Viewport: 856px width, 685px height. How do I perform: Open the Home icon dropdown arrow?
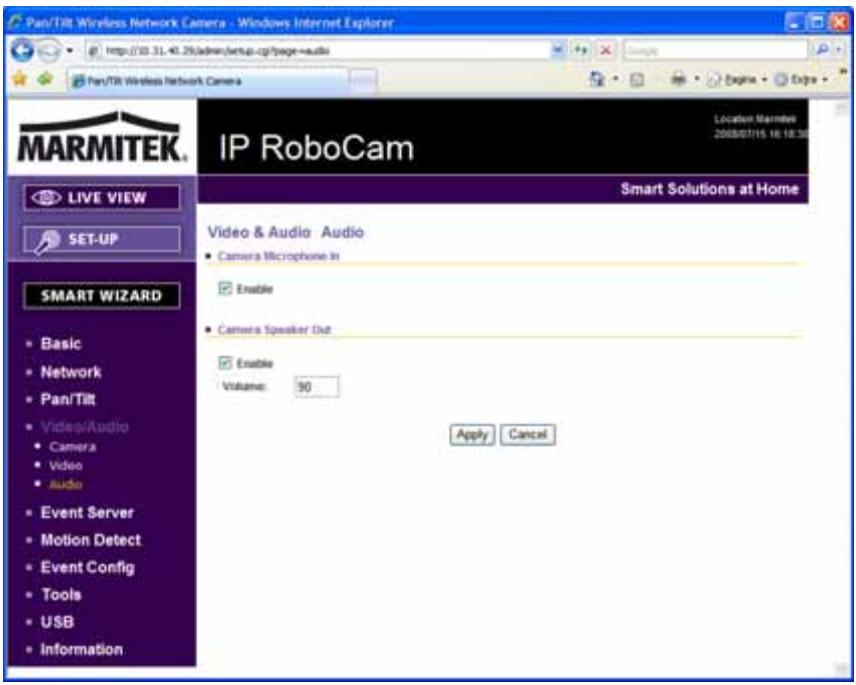pos(616,80)
